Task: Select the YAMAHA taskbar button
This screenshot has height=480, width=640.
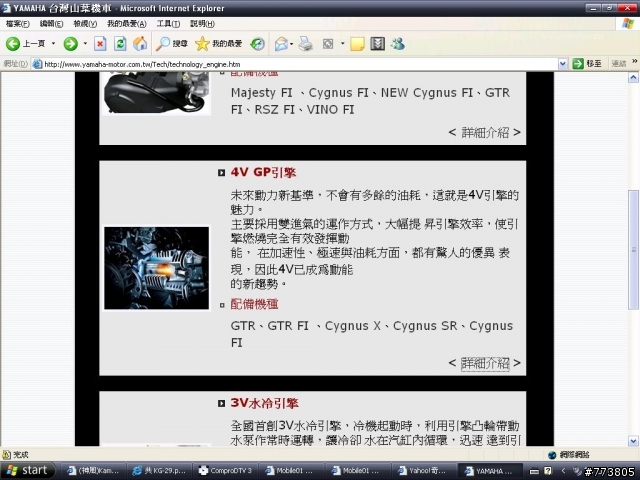Action: click(x=490, y=471)
